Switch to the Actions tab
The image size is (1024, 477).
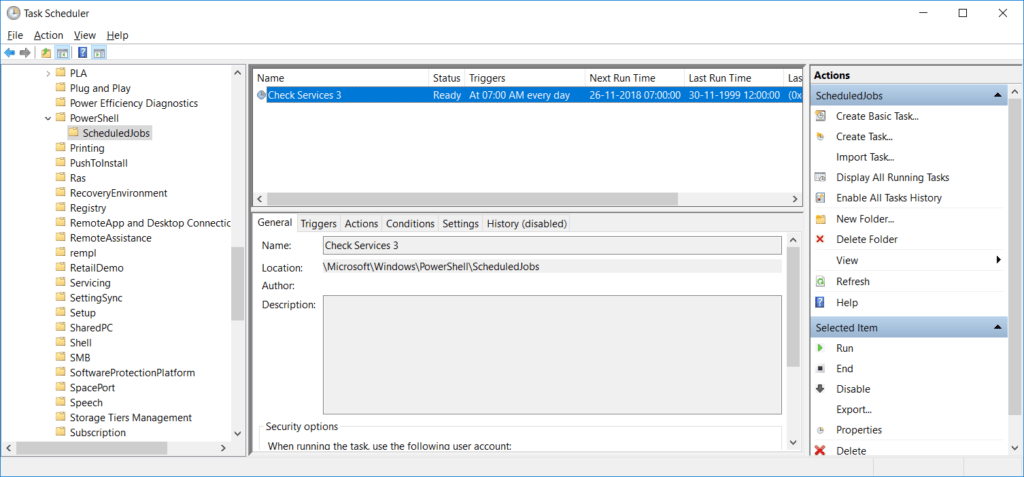361,223
